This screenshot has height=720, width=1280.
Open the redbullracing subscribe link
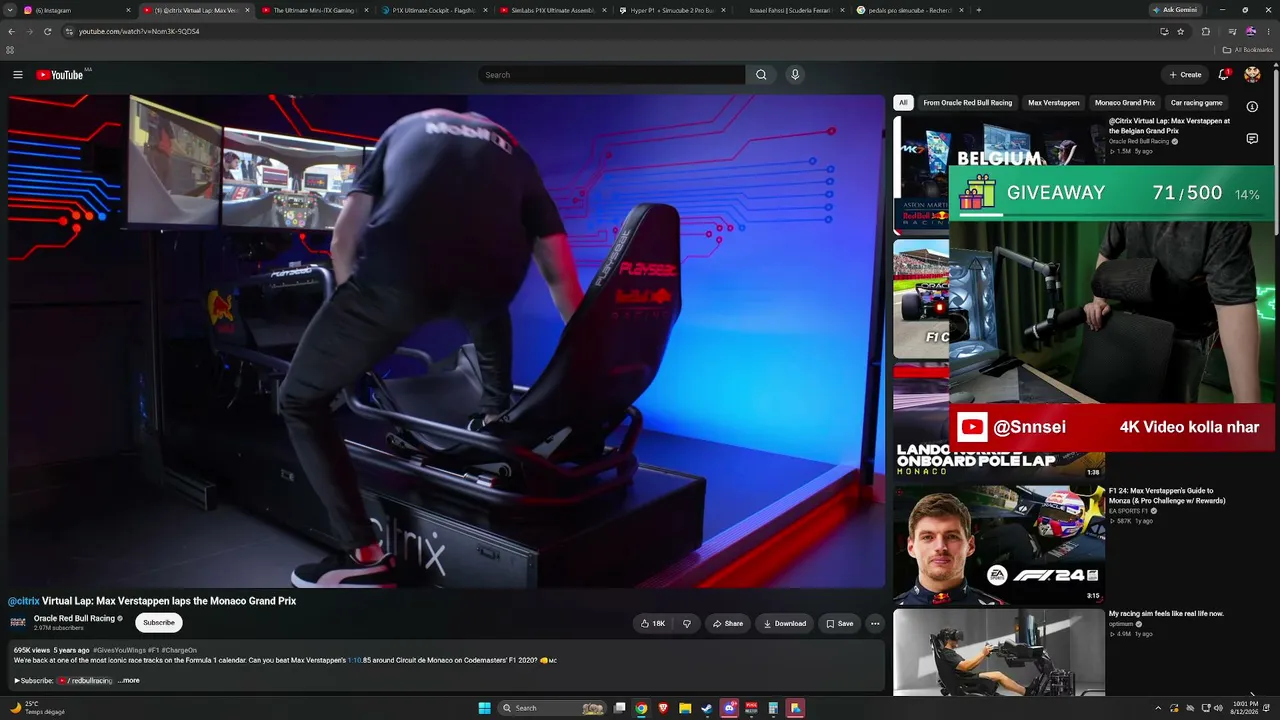[85, 681]
